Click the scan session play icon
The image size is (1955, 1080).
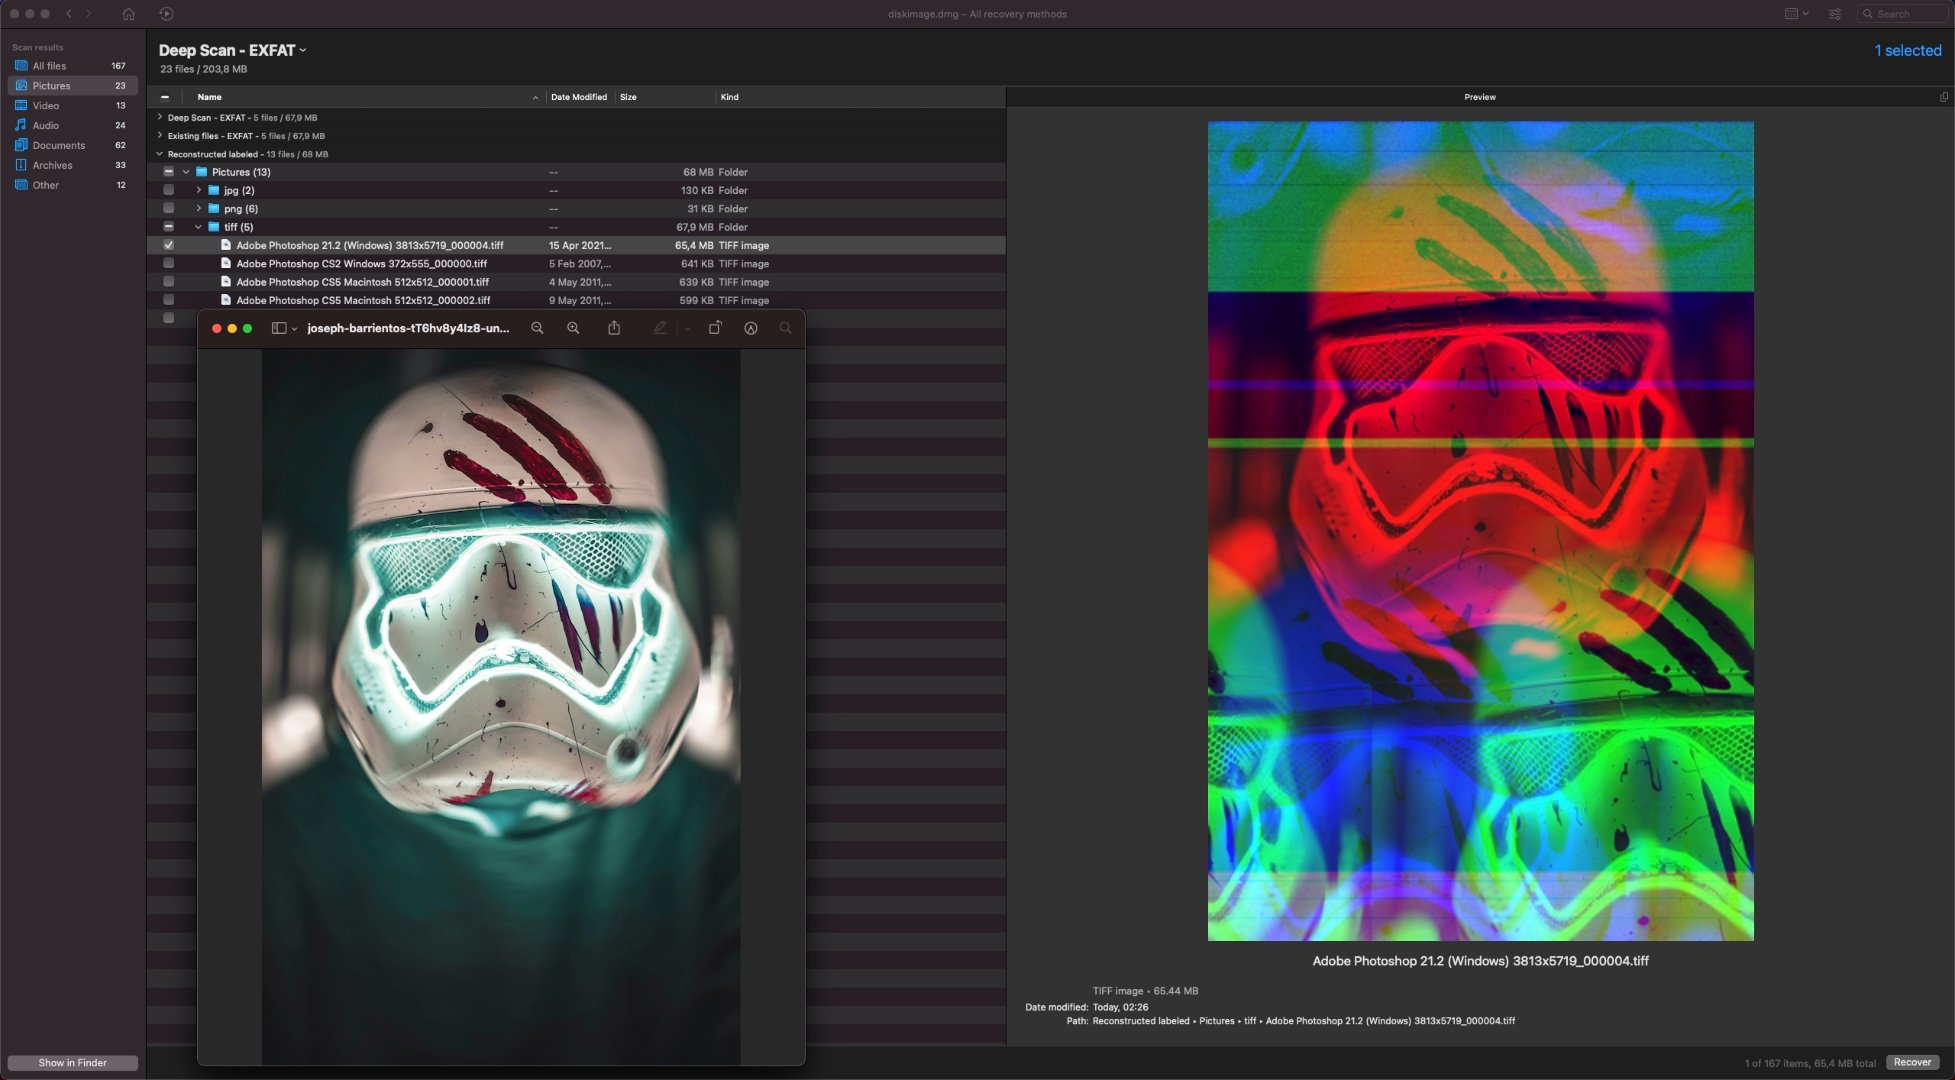(166, 14)
